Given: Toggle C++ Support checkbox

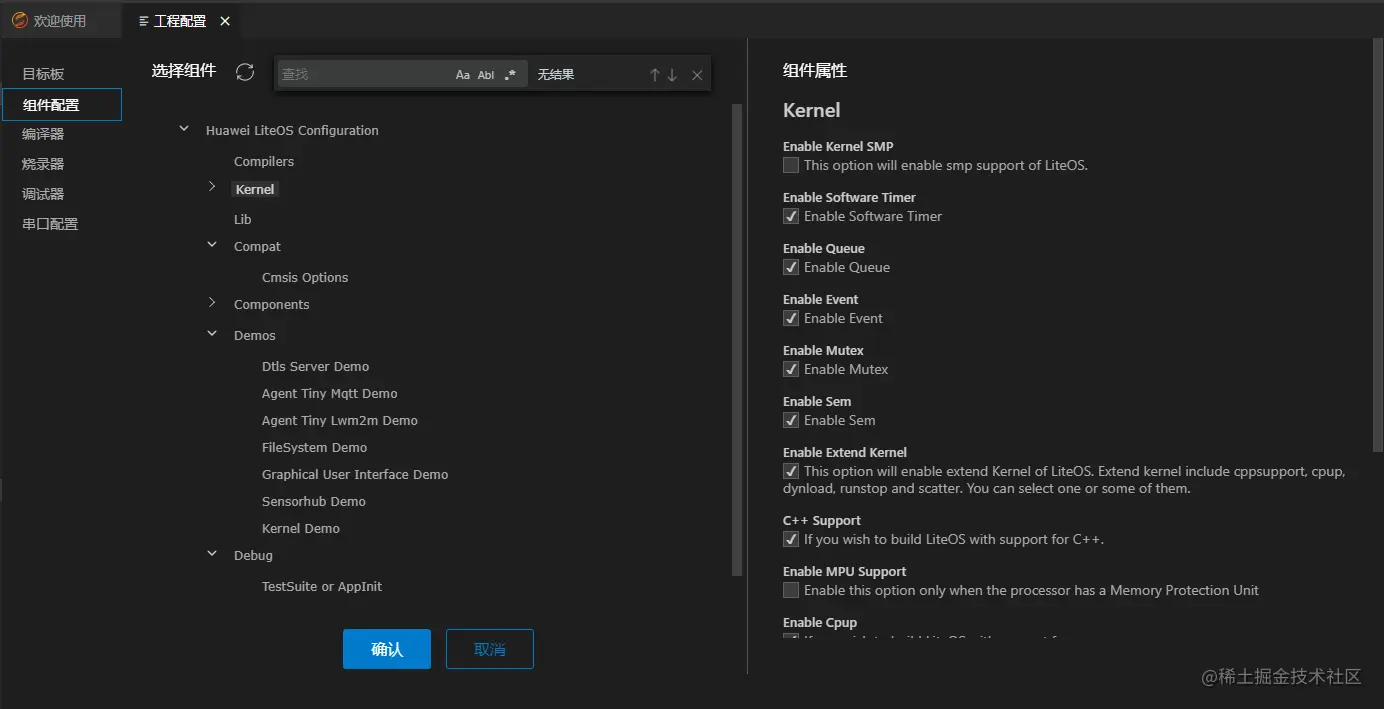Looking at the screenshot, I should [791, 539].
